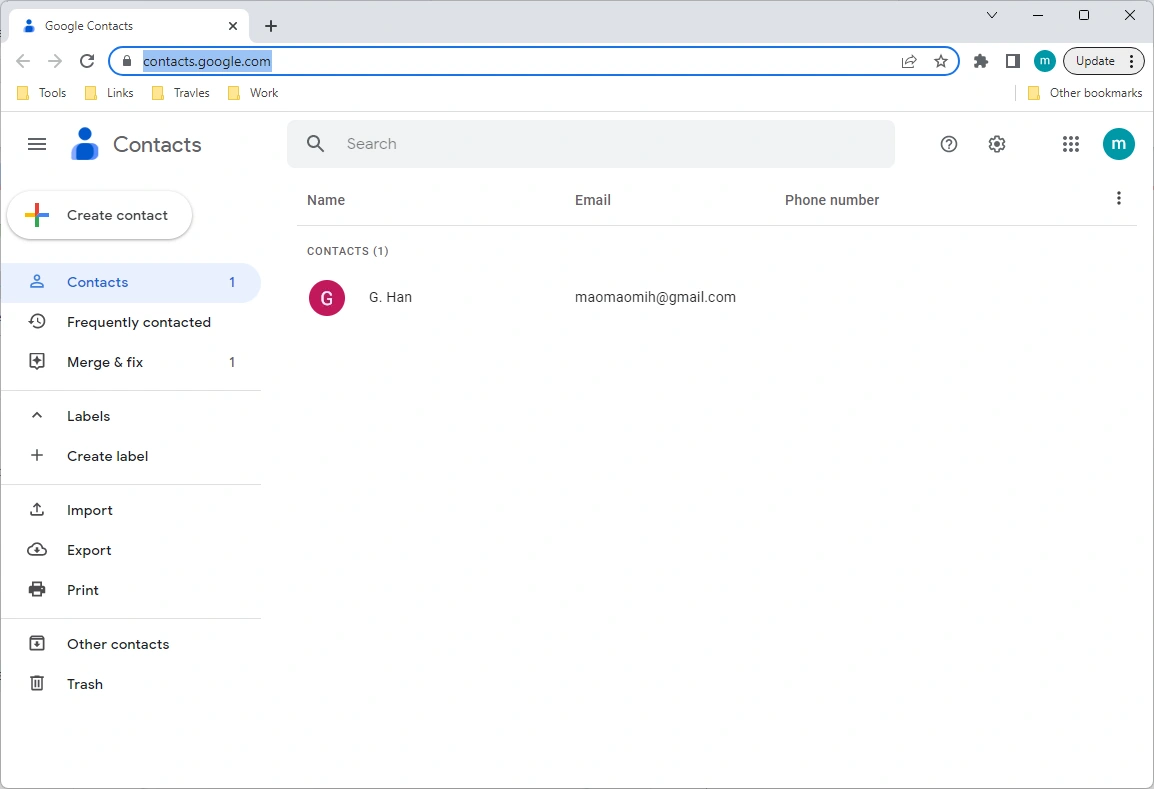Screen dimensions: 1154x789
Task: Open the Work bookmarks folder
Action: (253, 93)
